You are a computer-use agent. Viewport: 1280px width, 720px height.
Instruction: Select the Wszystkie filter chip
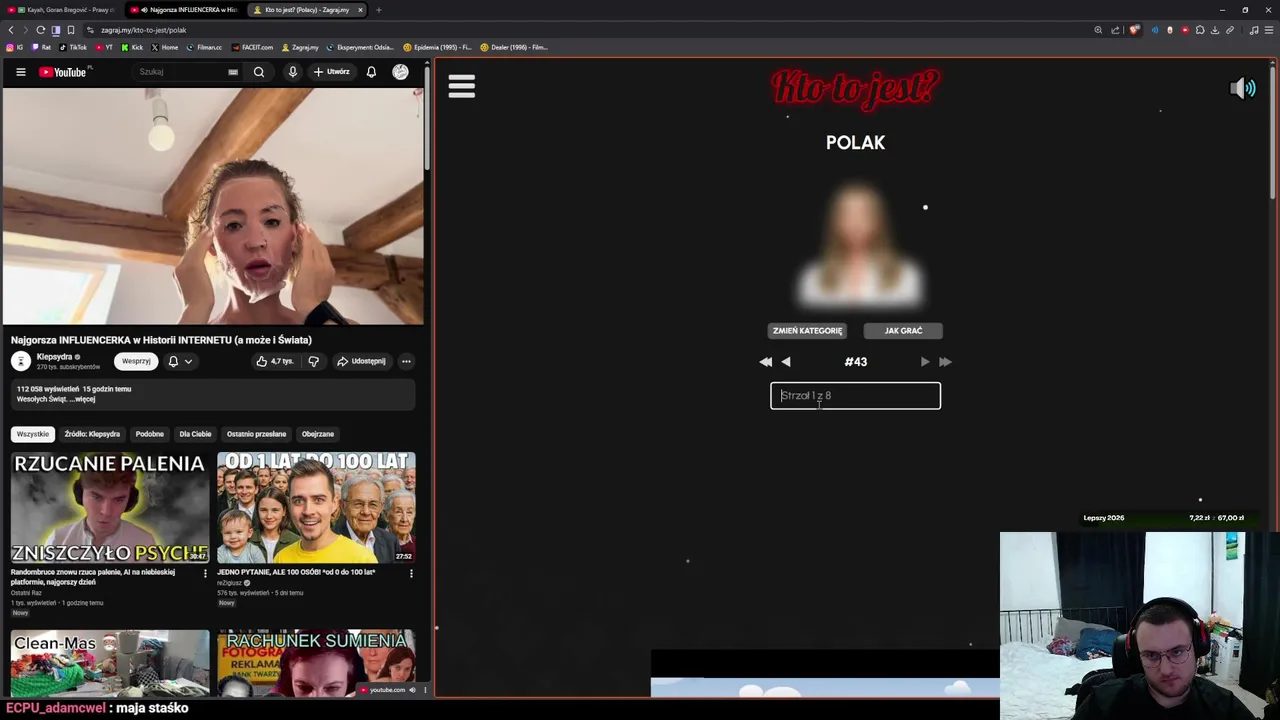coord(32,434)
